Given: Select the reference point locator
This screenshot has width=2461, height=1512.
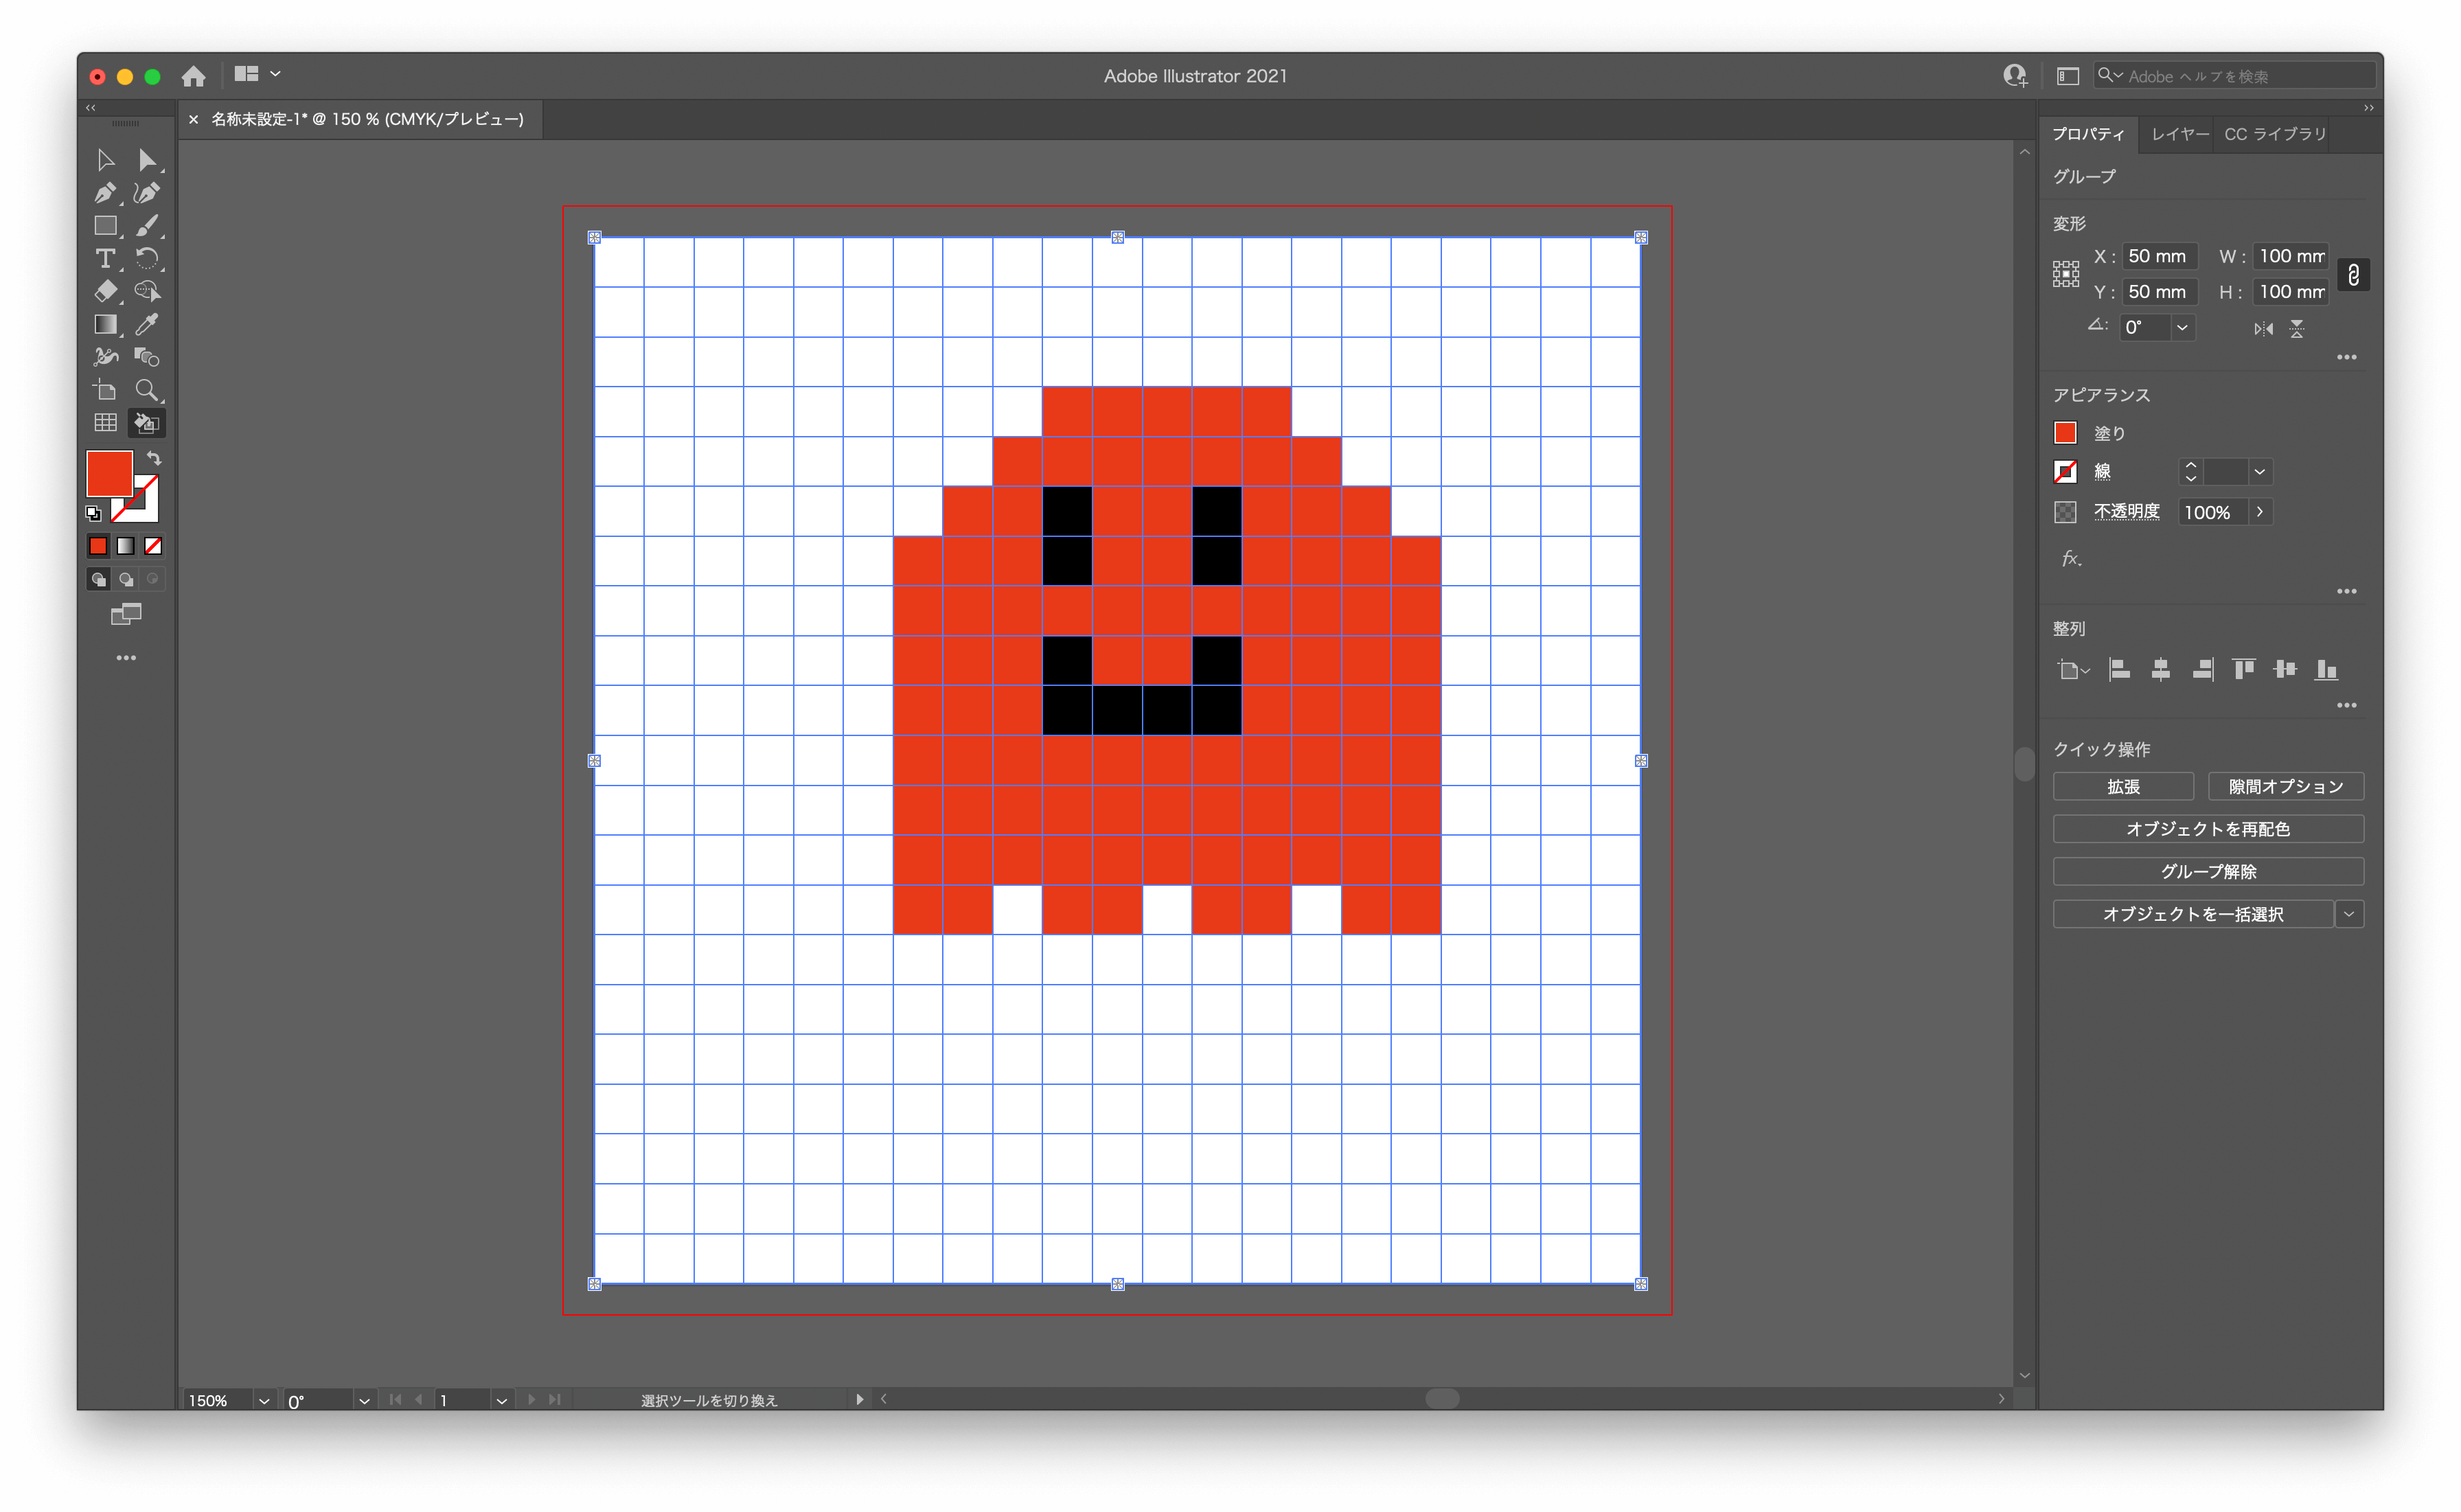Looking at the screenshot, I should pos(2066,274).
